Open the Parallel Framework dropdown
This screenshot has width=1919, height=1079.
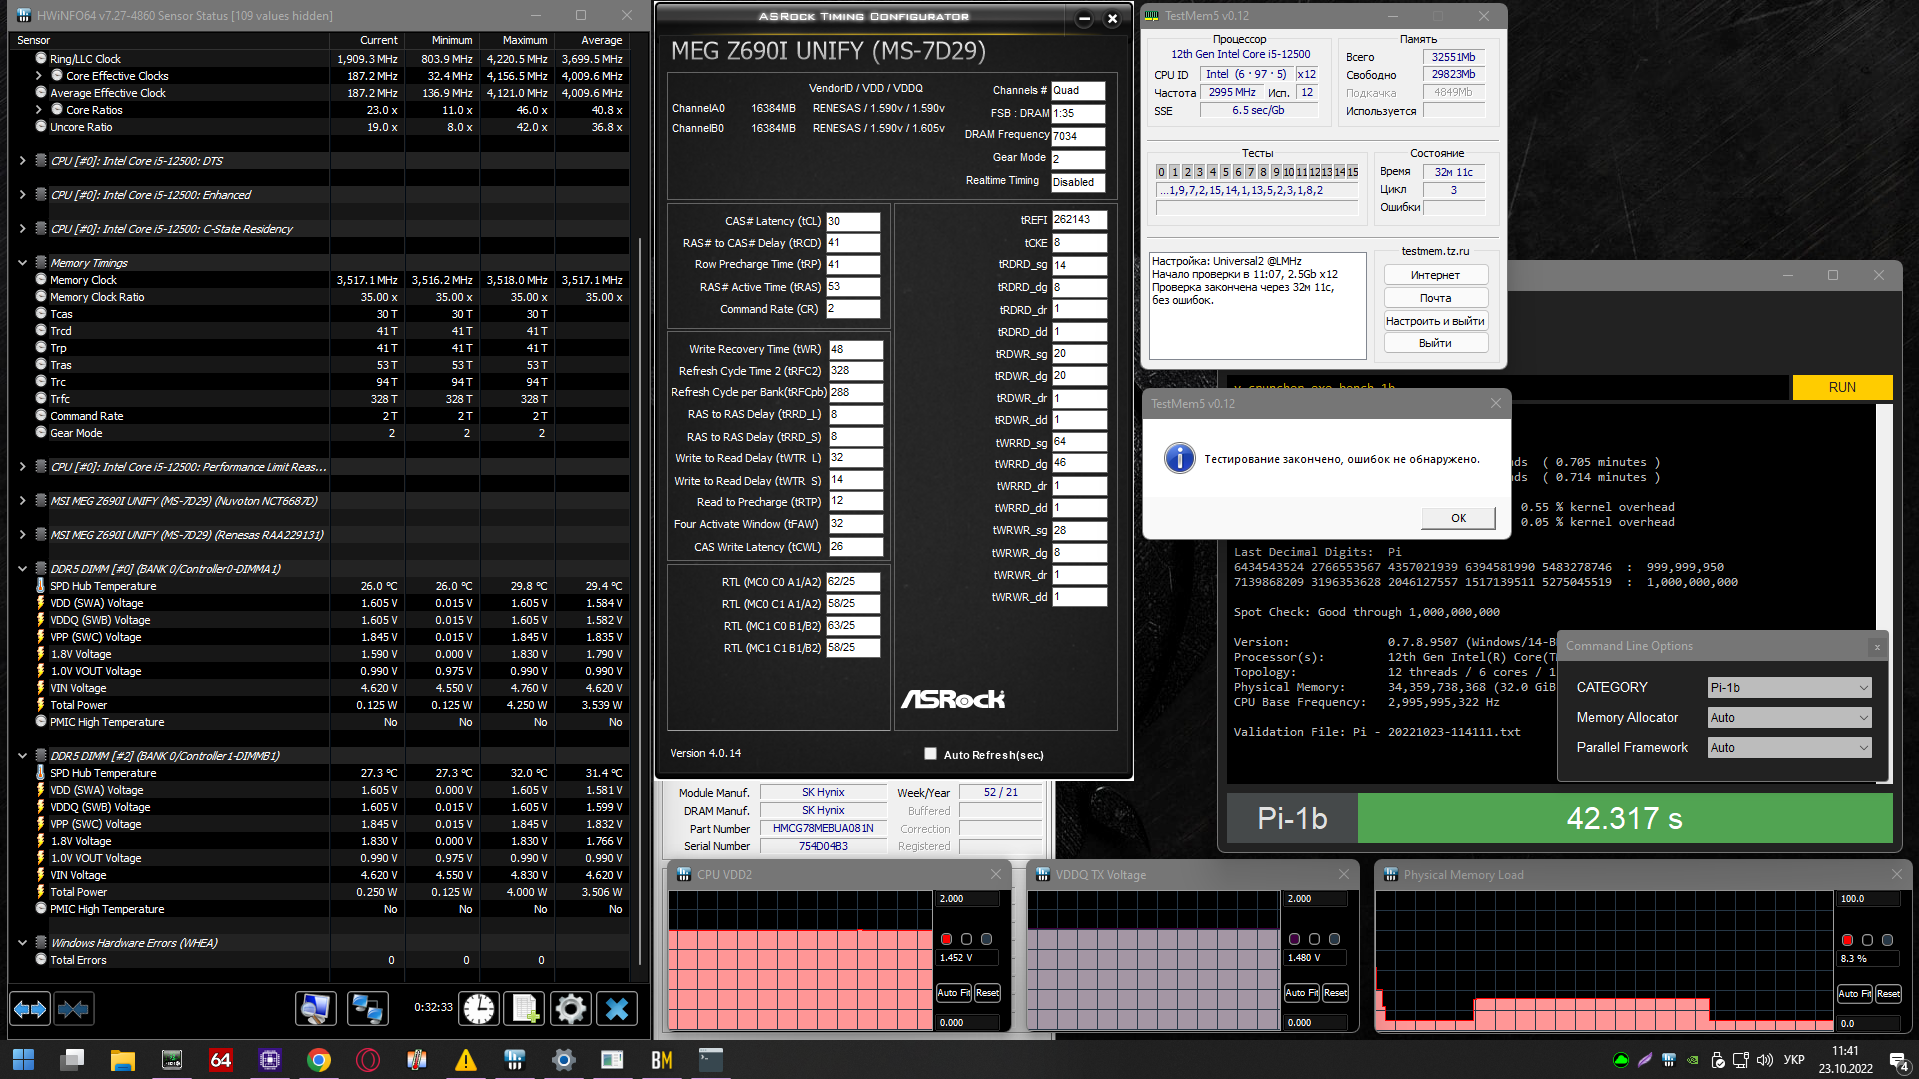[x=1789, y=748]
